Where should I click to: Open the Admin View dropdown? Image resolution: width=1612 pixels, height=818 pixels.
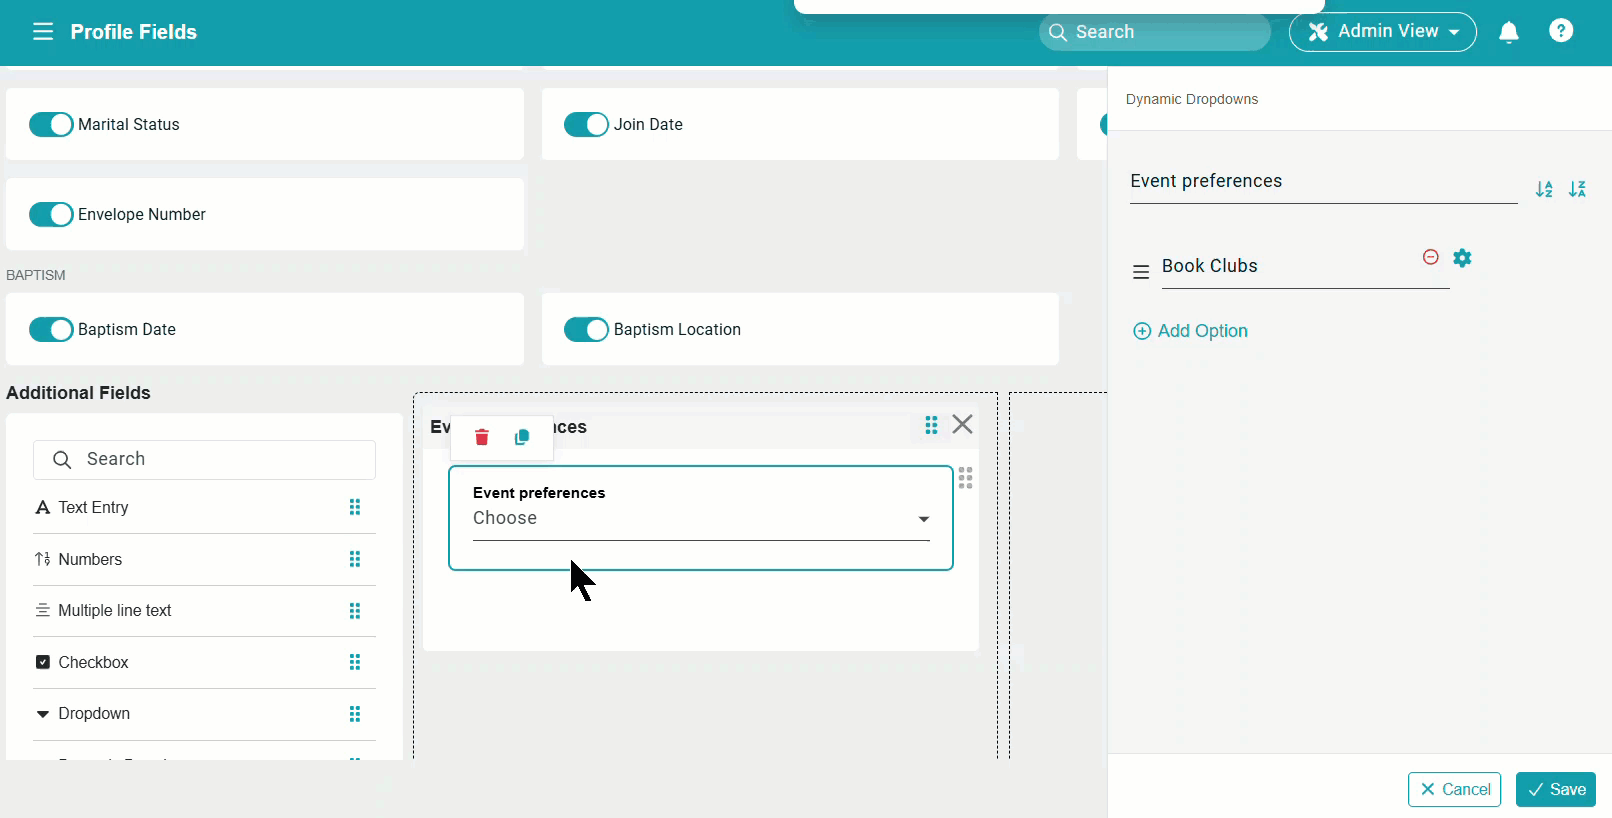[x=1382, y=32]
